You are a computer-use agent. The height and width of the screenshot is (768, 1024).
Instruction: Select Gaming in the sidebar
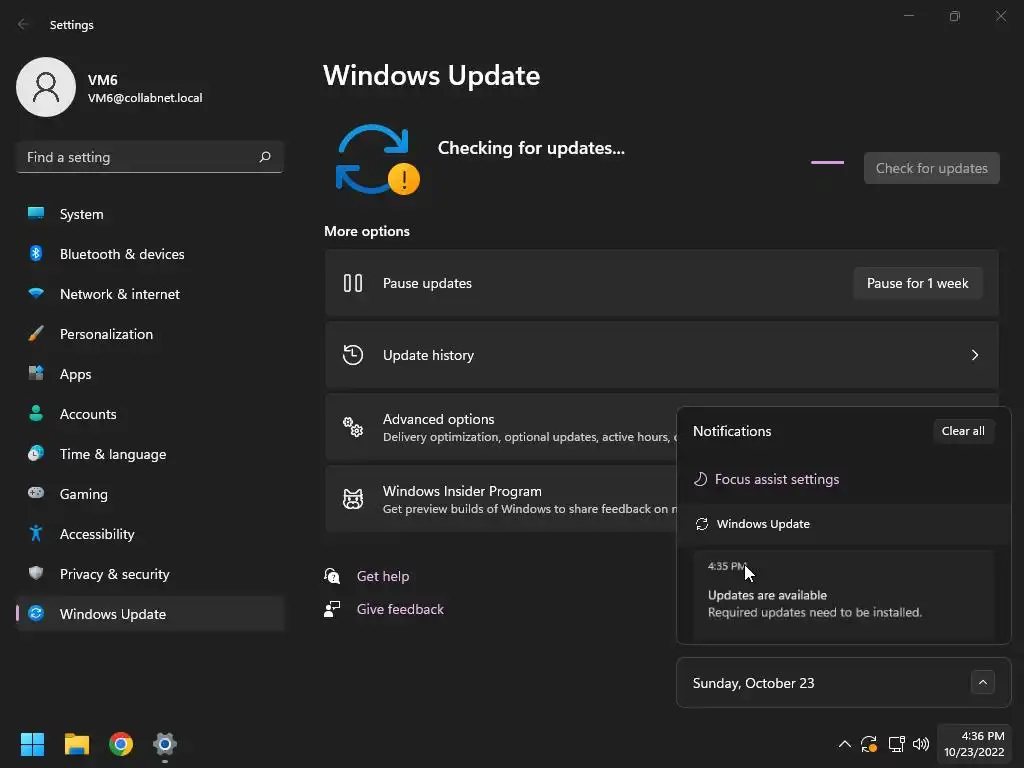click(150, 494)
